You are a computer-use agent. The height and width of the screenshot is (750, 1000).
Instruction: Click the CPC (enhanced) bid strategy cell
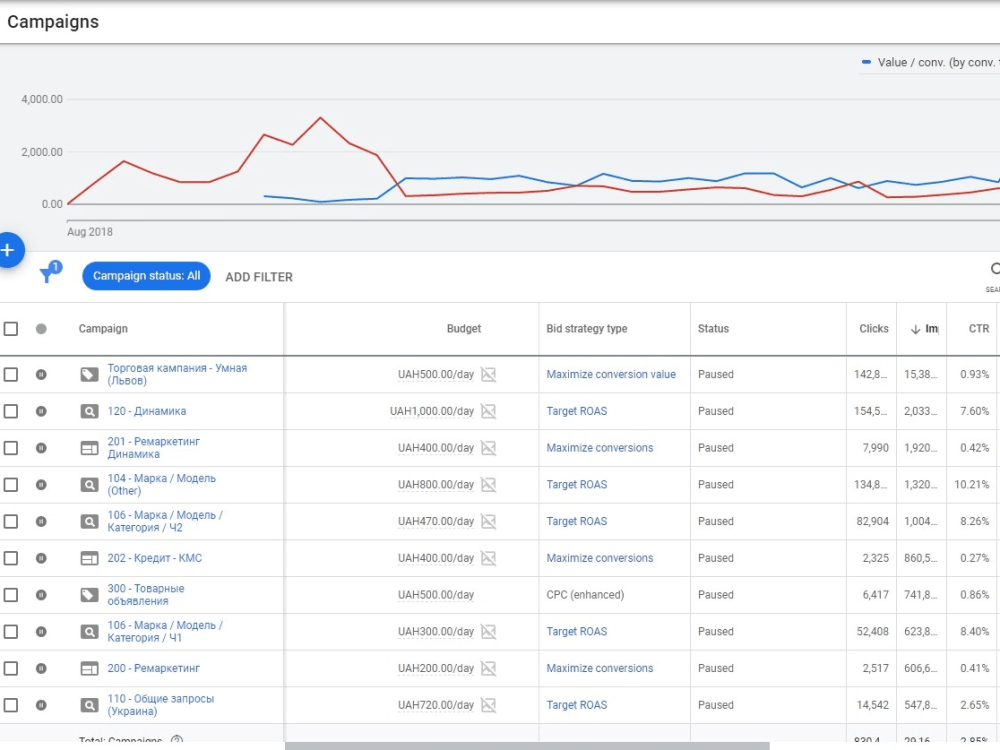[585, 595]
